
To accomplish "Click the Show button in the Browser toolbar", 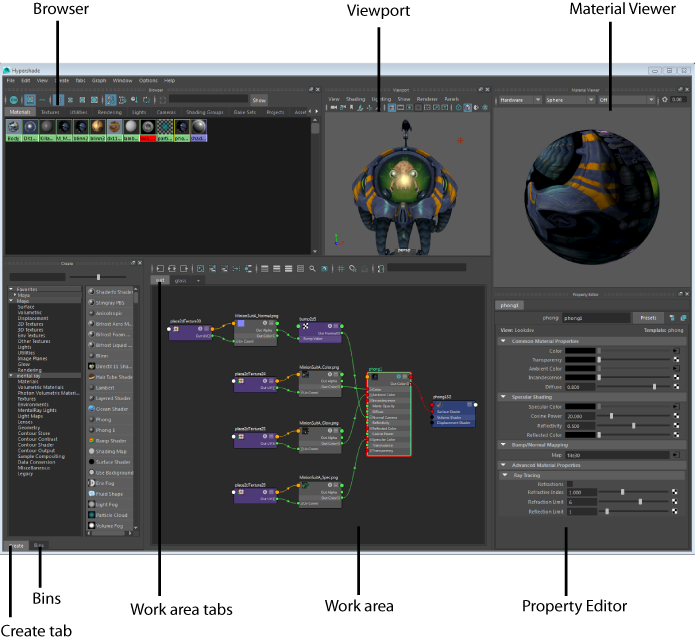I will pyautogui.click(x=259, y=101).
